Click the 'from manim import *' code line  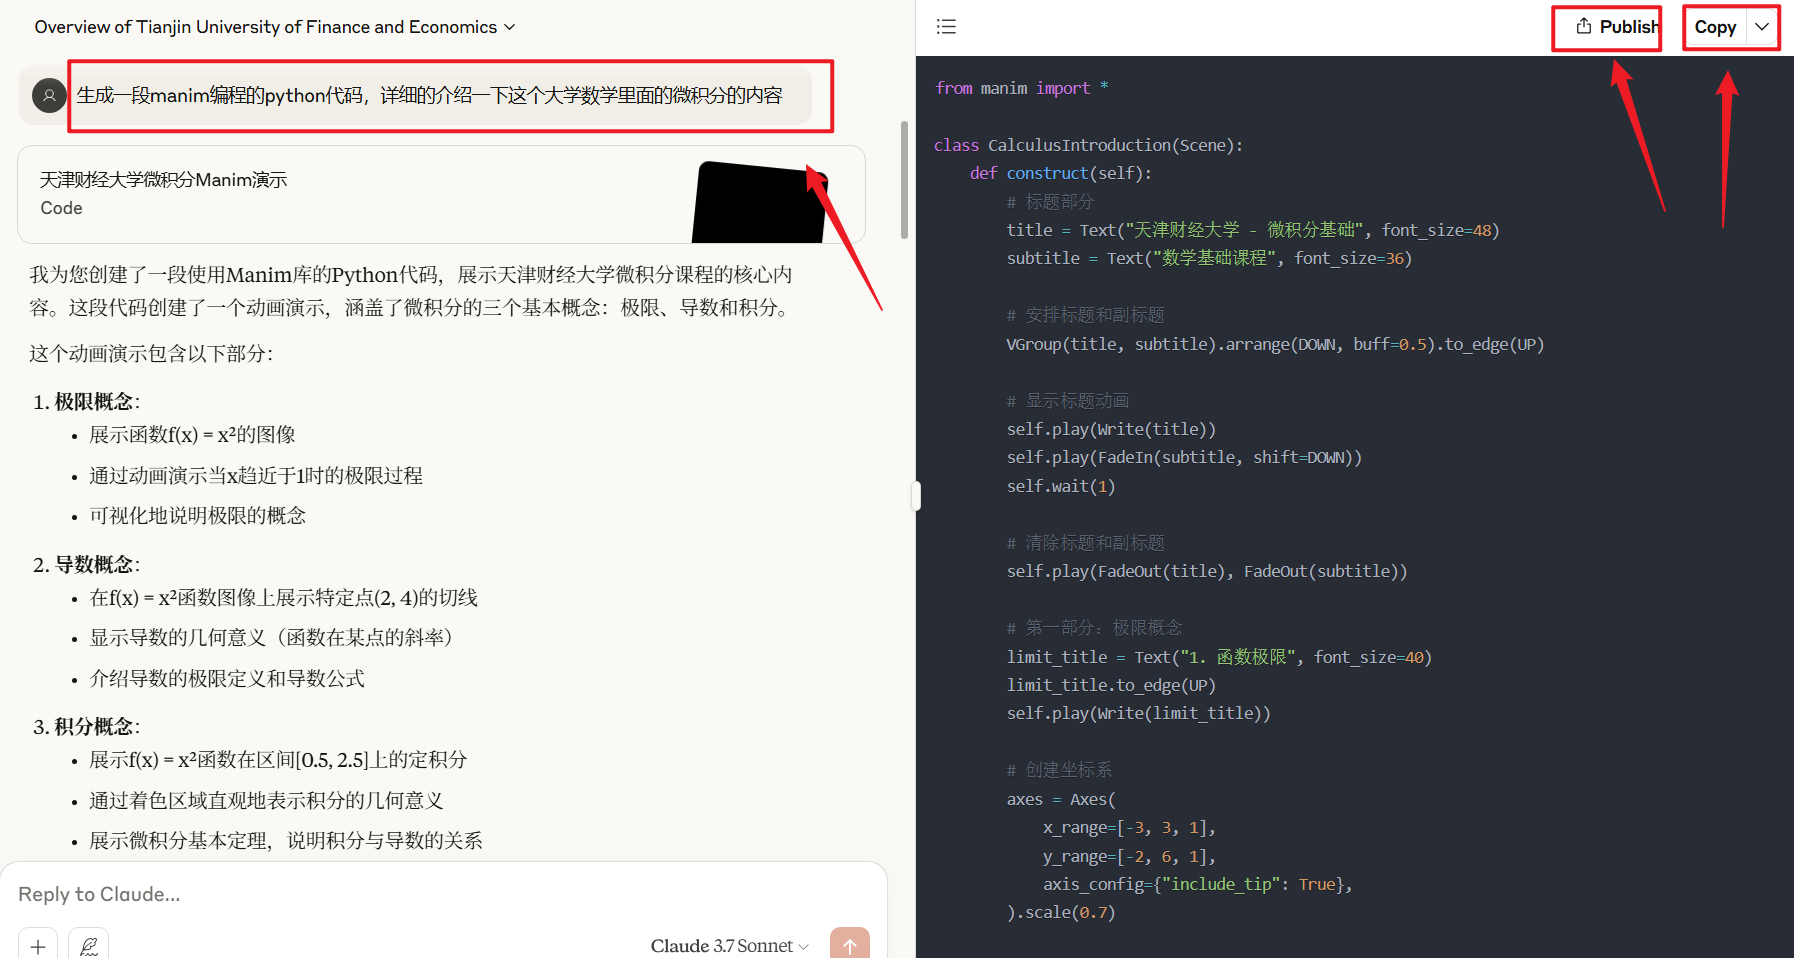(x=1021, y=88)
